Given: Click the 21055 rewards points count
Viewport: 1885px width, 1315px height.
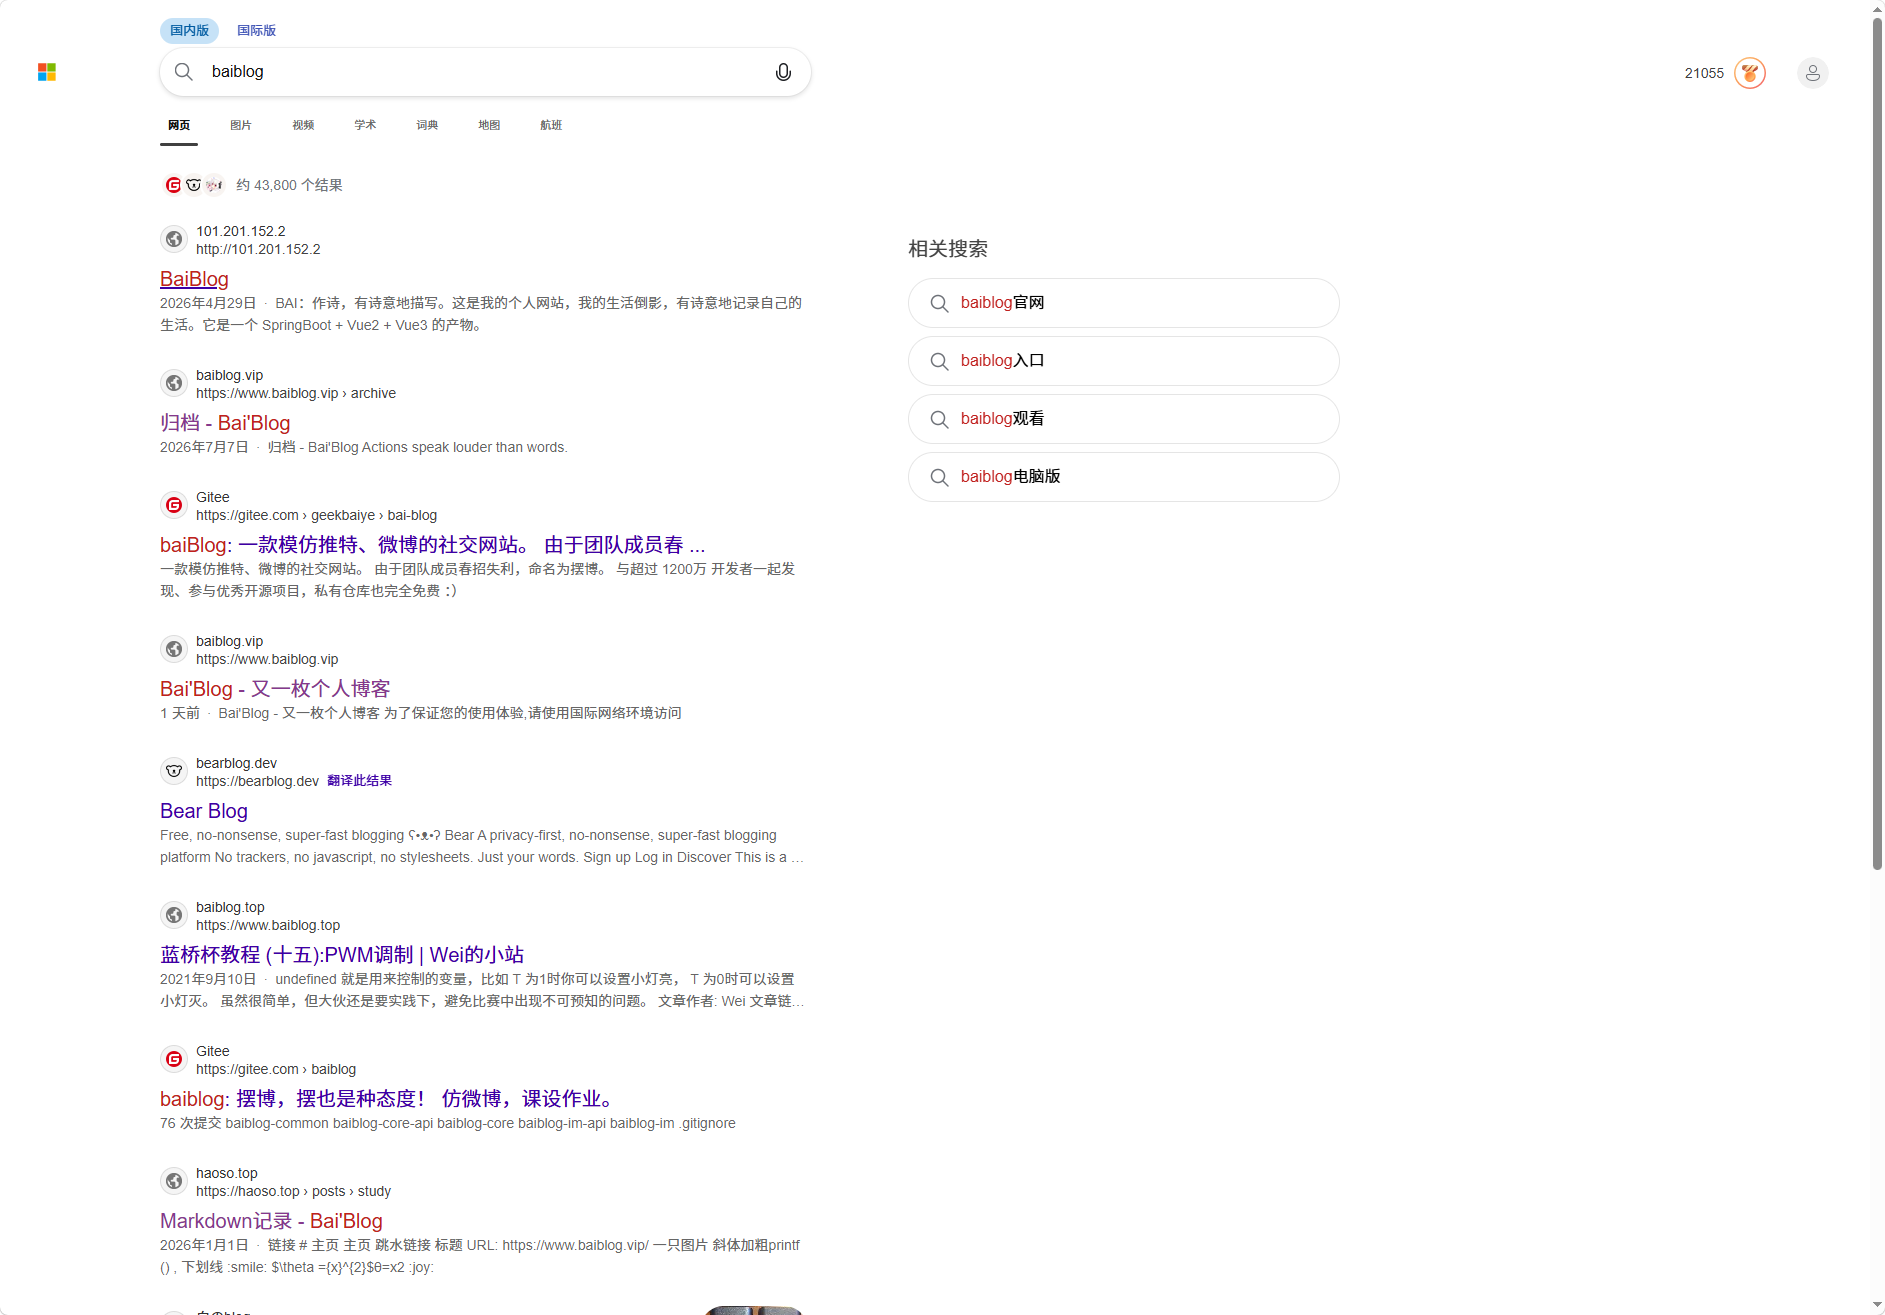Looking at the screenshot, I should click(1704, 73).
